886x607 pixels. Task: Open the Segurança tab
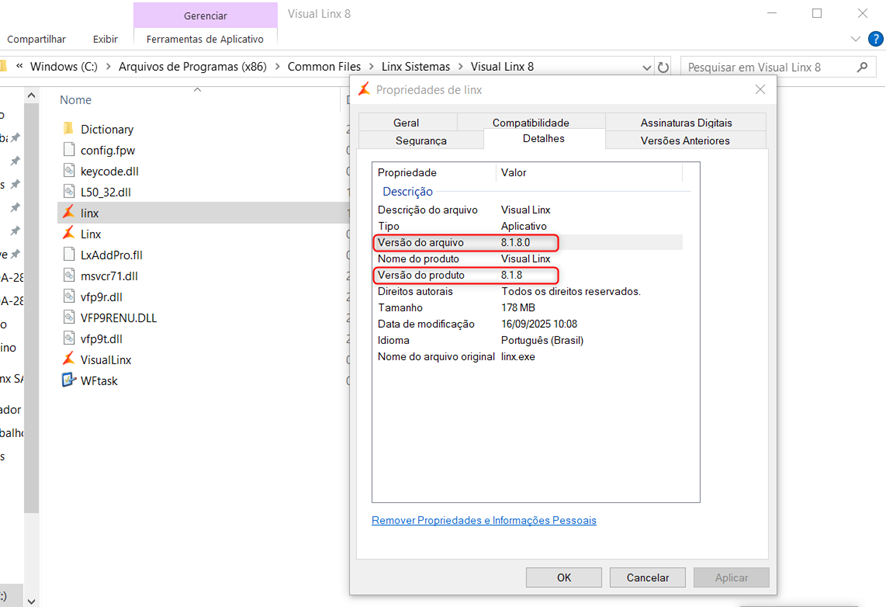[421, 140]
